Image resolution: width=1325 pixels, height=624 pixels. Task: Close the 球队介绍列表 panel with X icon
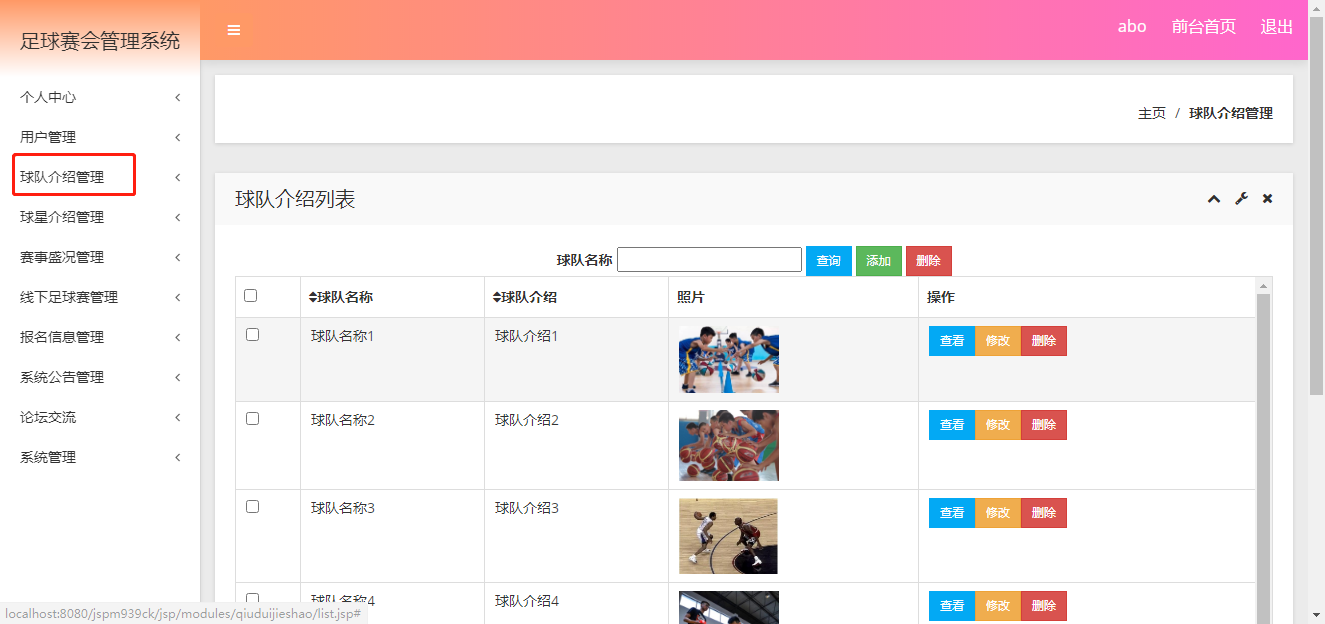(1267, 199)
